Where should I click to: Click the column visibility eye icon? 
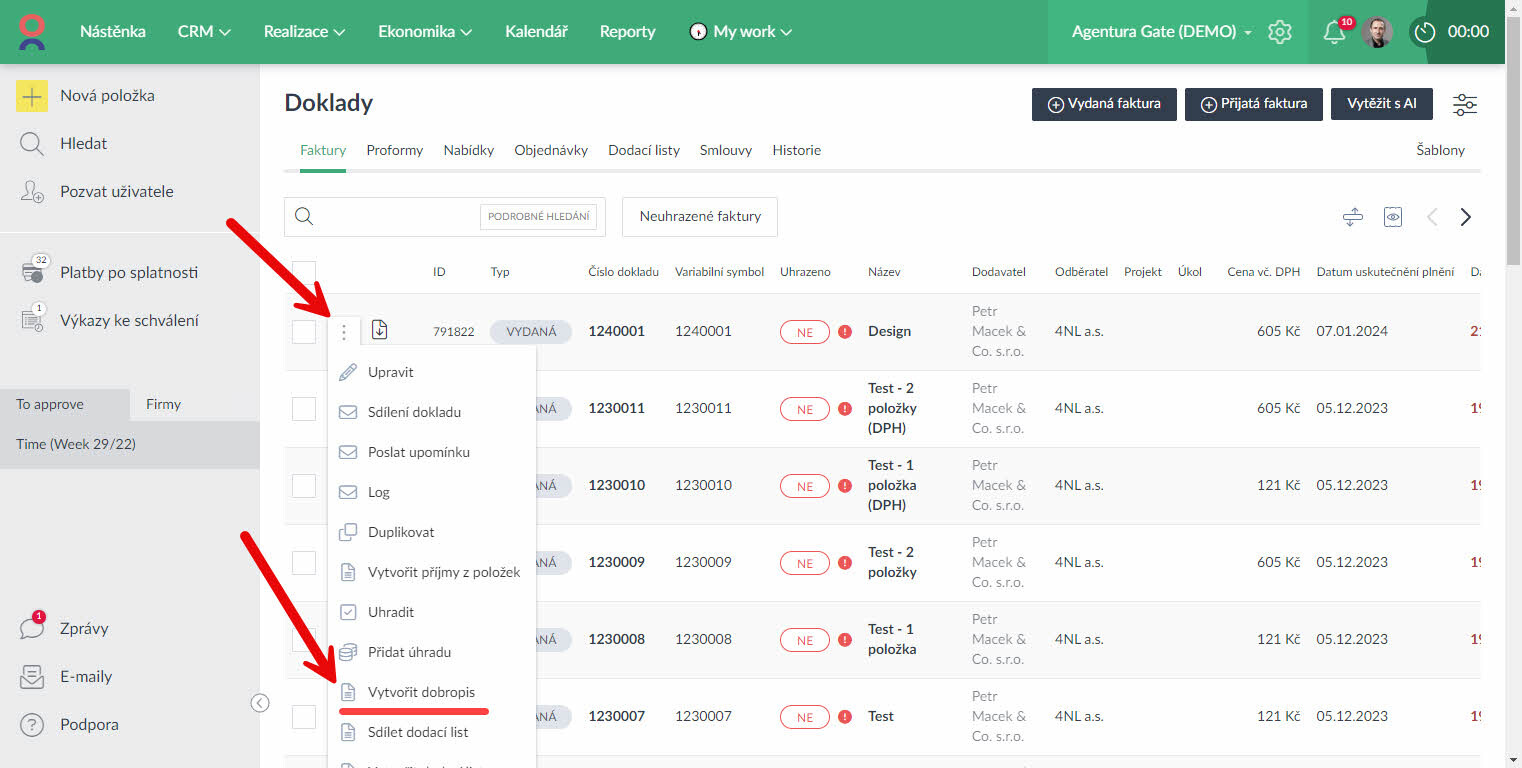(x=1393, y=217)
